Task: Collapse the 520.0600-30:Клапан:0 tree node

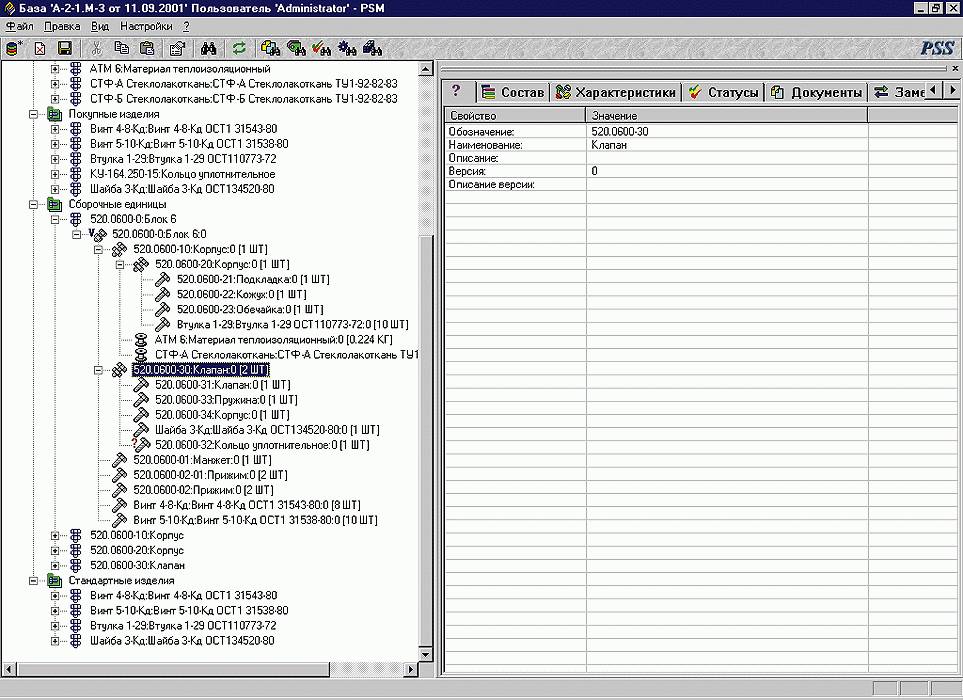Action: pyautogui.click(x=98, y=369)
